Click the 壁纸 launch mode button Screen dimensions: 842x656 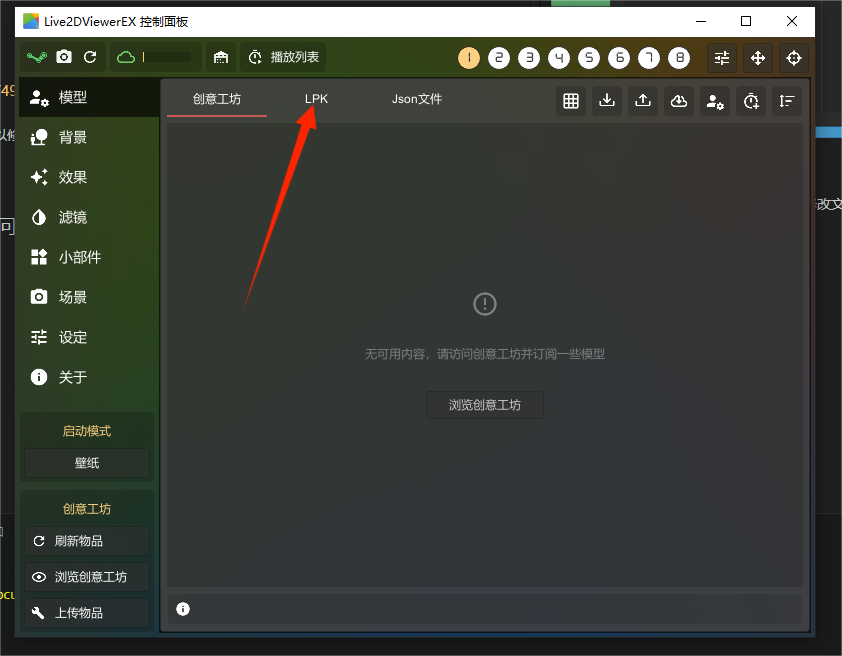click(x=87, y=463)
